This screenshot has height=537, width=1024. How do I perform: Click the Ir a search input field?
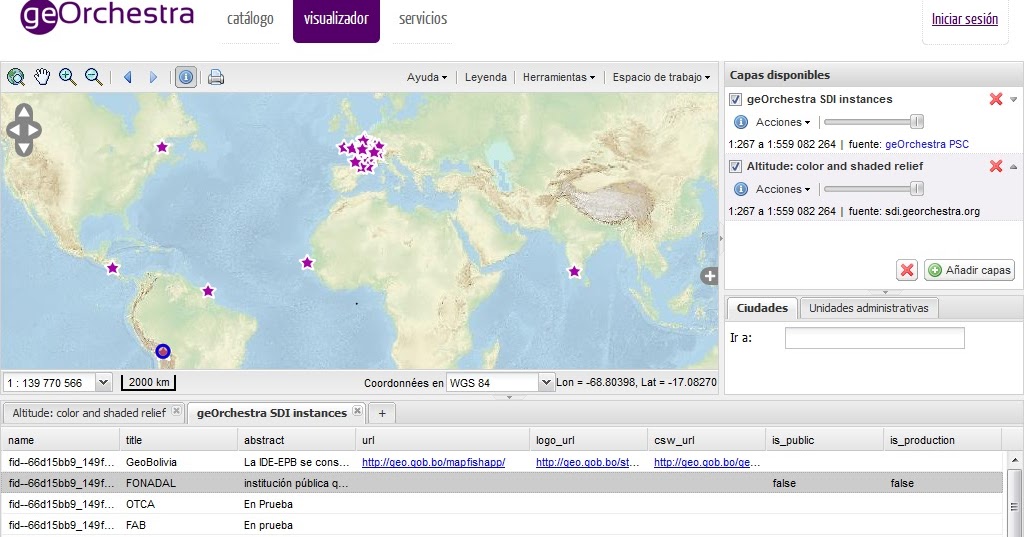874,338
